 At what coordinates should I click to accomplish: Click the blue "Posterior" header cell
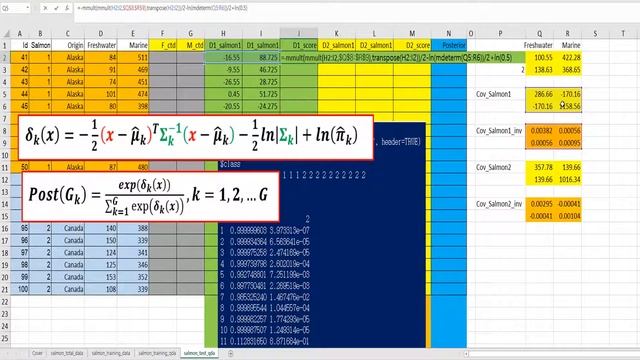point(449,45)
